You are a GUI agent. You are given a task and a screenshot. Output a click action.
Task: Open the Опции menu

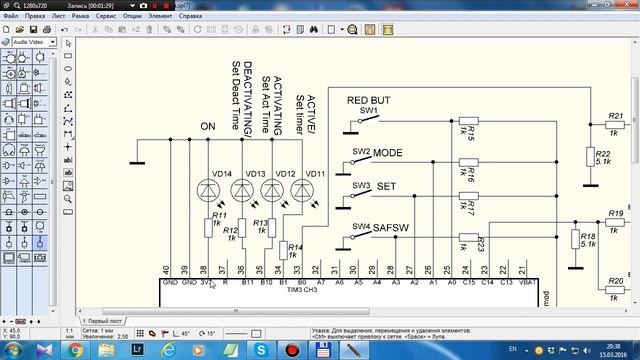132,16
